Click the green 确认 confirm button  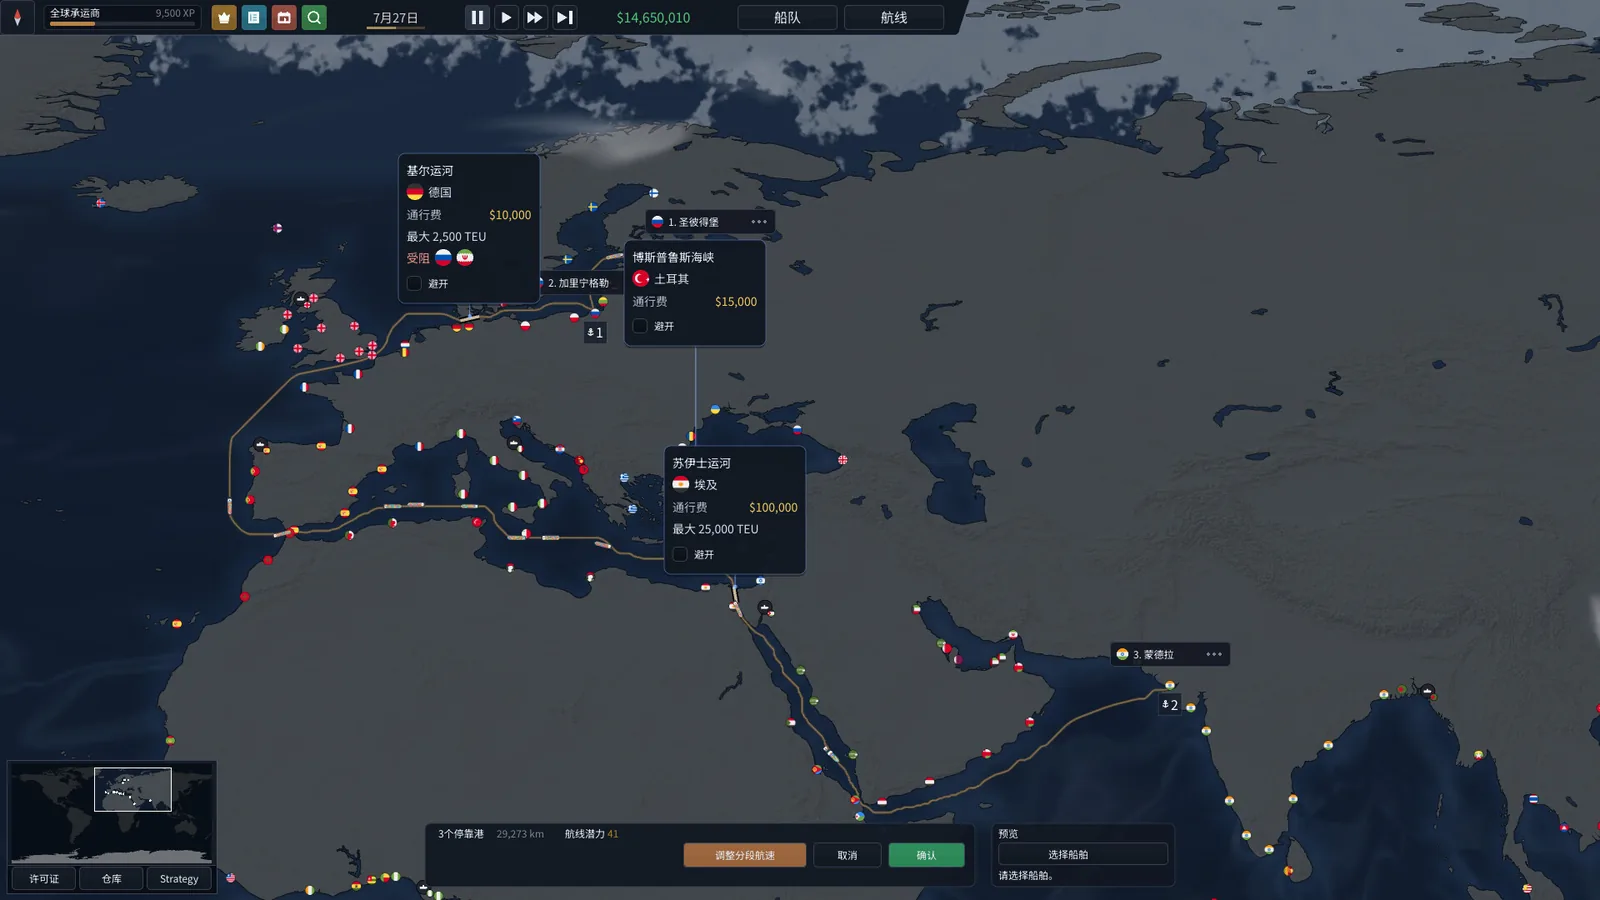pos(926,855)
